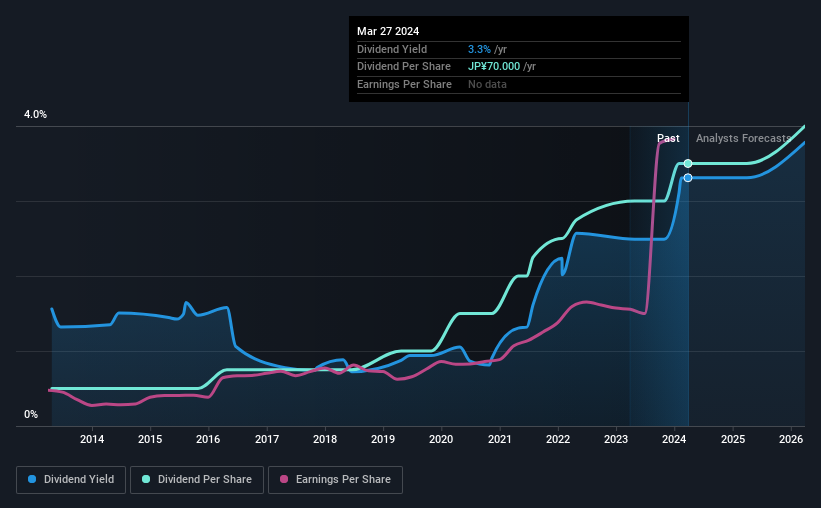Click the blue dividend yield marker at Mar 2024

tap(688, 178)
